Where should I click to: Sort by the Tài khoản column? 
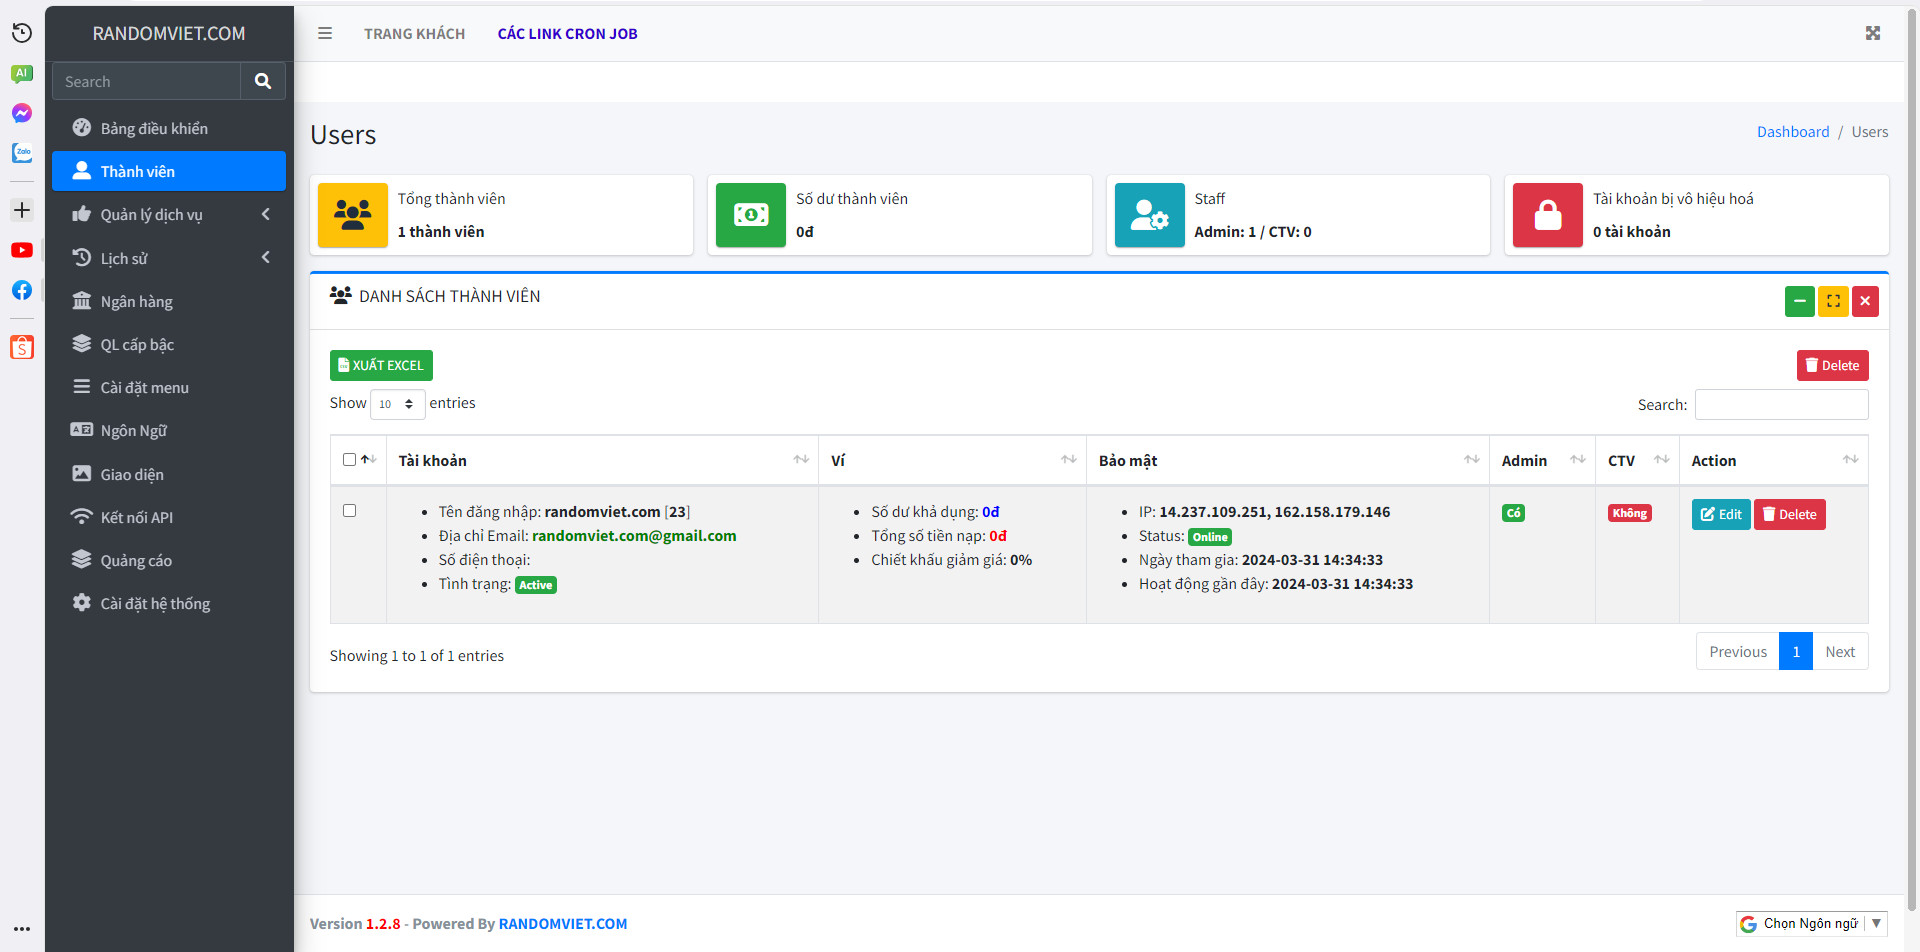(x=602, y=460)
